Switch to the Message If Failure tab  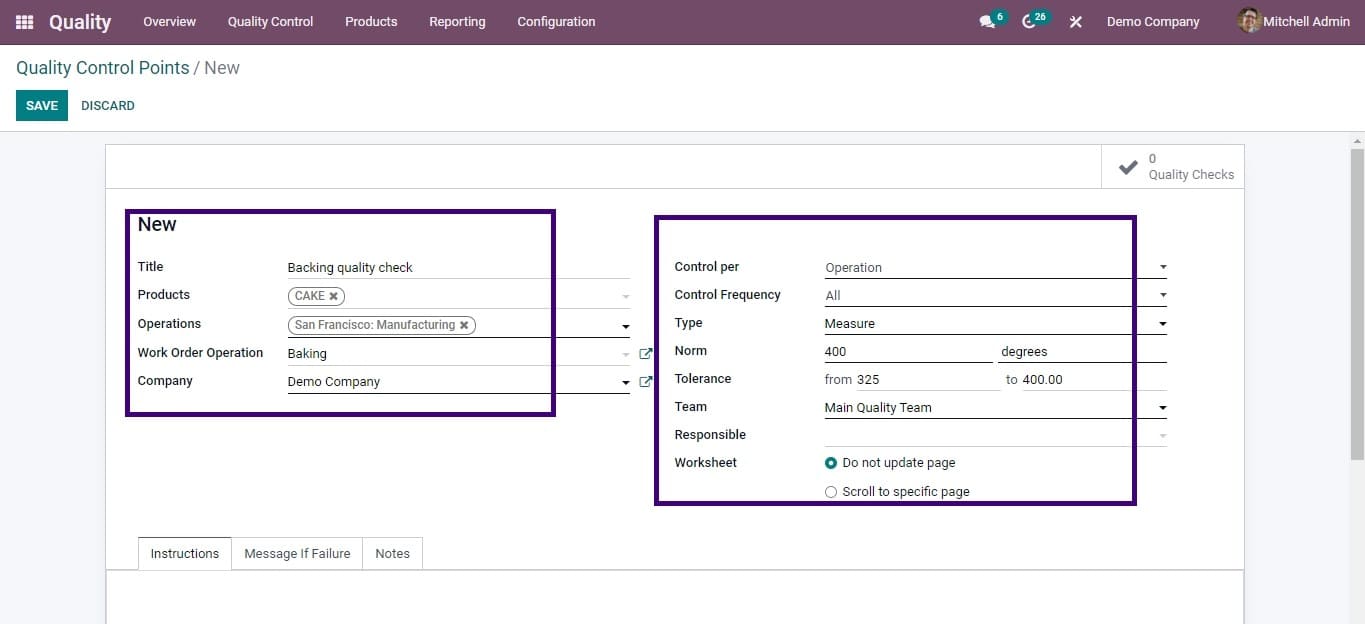pos(297,553)
